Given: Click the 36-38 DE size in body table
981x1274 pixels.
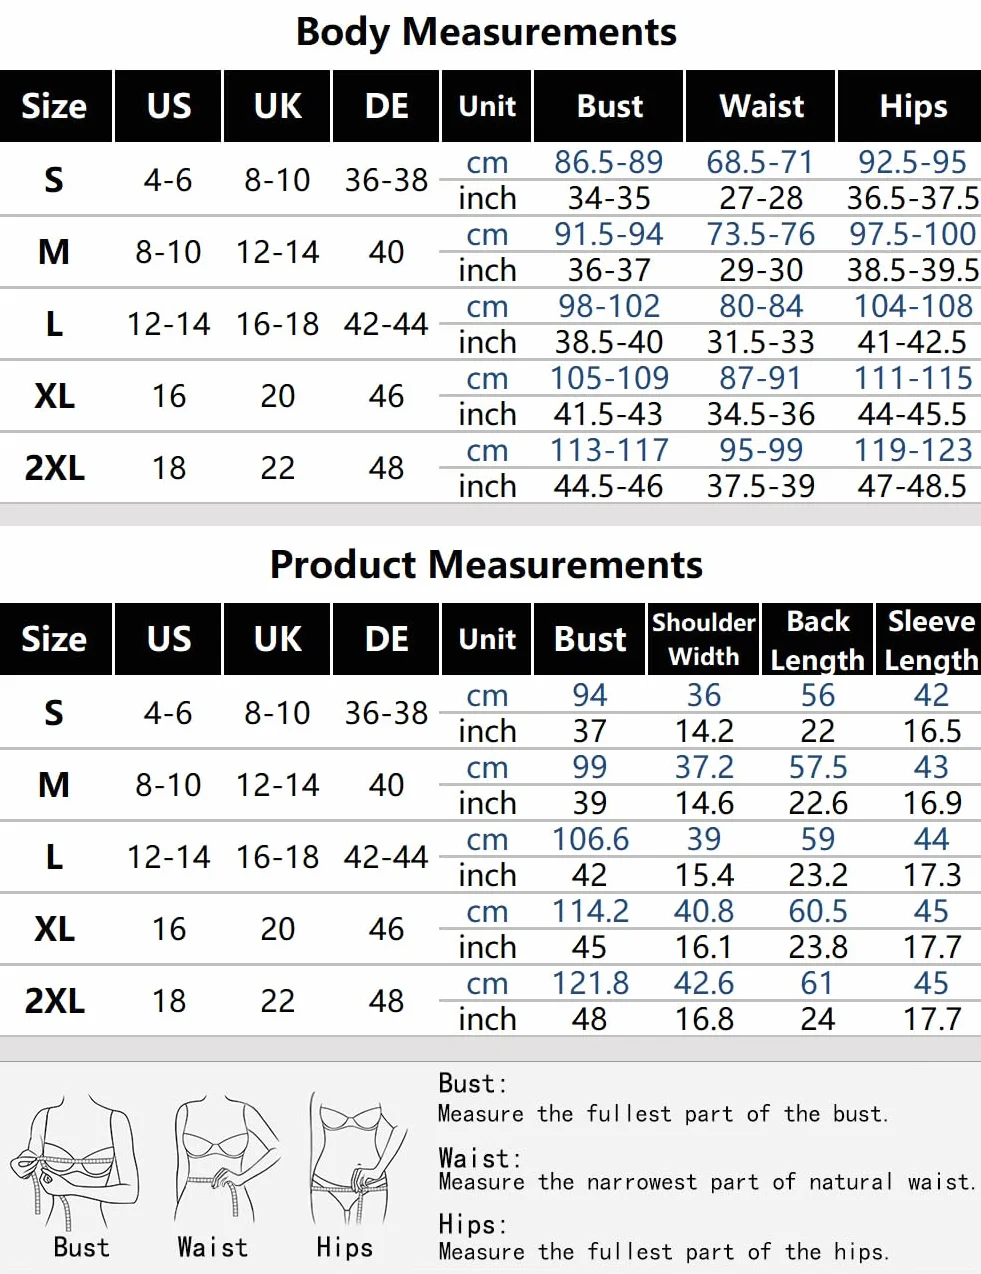Looking at the screenshot, I should coord(386,180).
